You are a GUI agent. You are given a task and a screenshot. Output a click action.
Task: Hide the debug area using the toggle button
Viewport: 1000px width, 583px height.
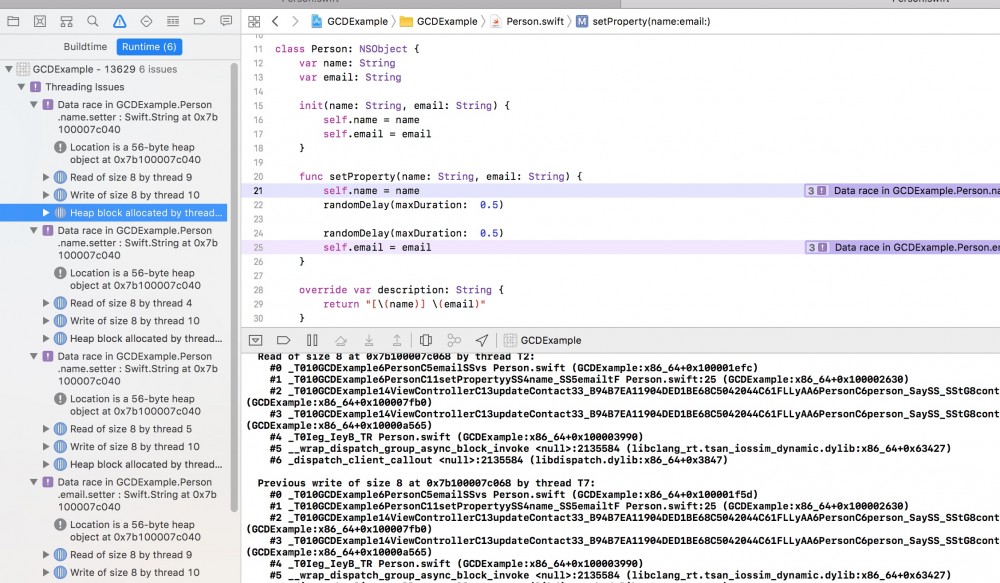255,340
